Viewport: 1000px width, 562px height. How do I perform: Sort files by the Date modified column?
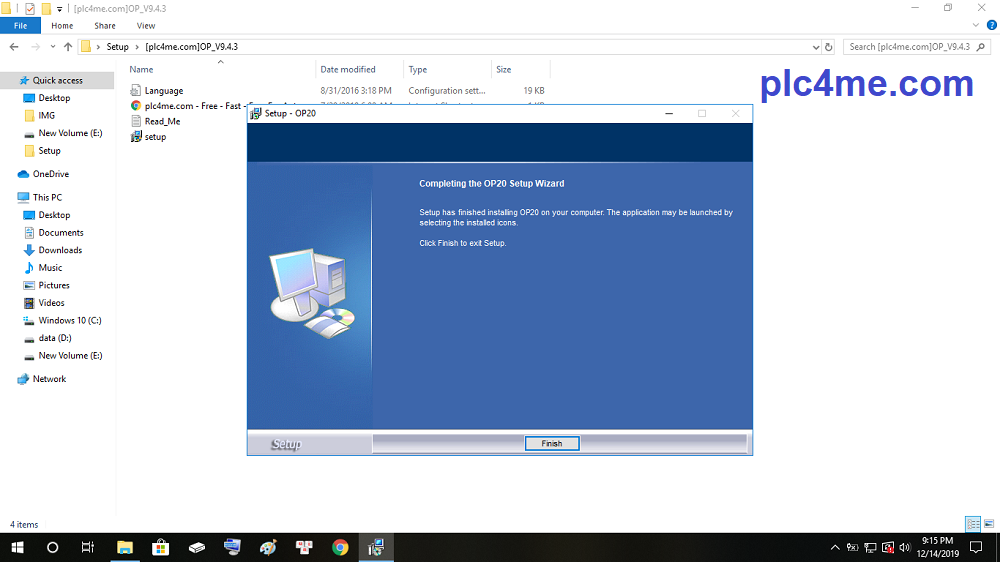(348, 69)
